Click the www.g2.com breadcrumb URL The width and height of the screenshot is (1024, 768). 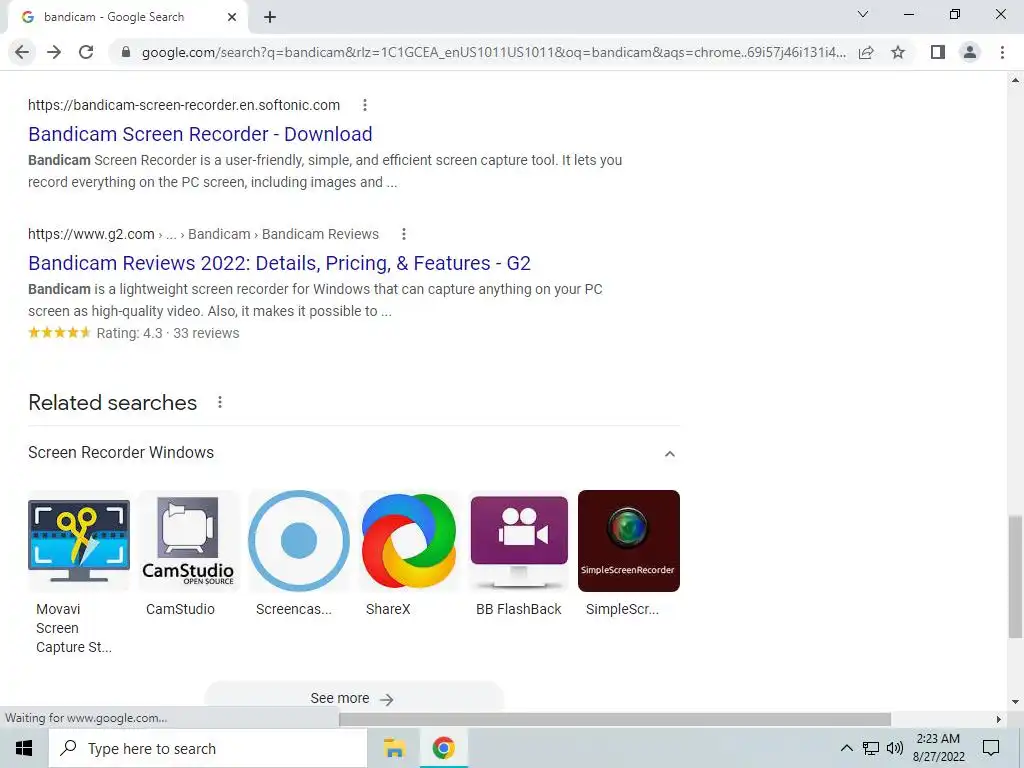click(x=203, y=234)
